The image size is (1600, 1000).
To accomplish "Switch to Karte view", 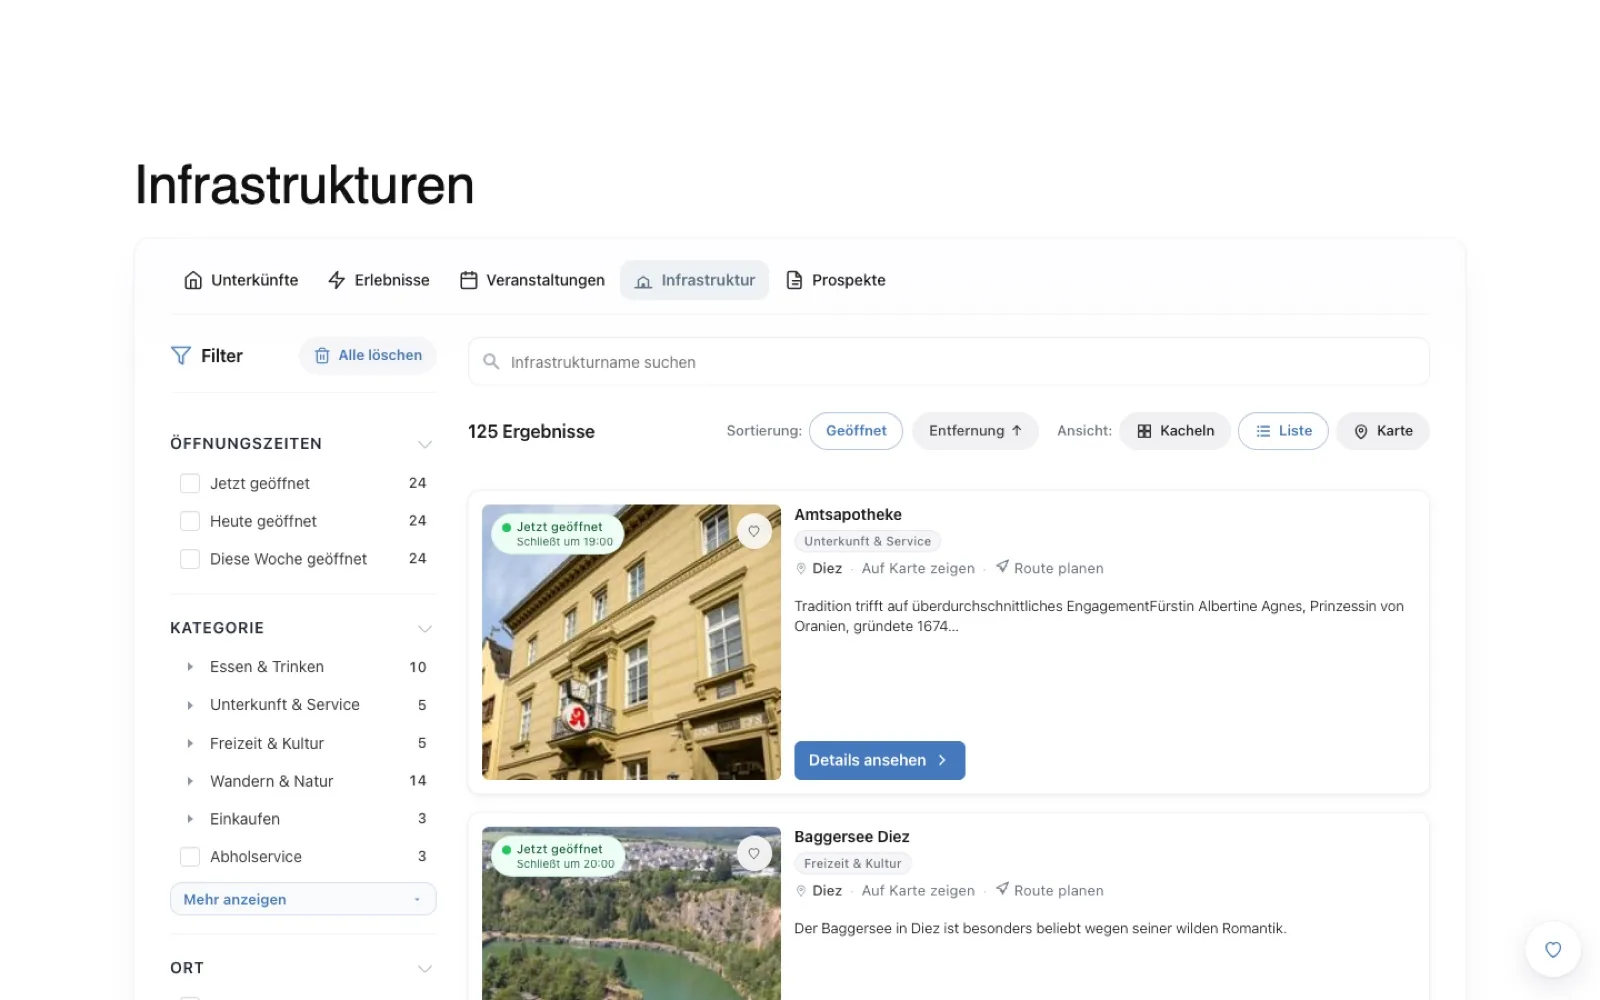I will tap(1383, 431).
